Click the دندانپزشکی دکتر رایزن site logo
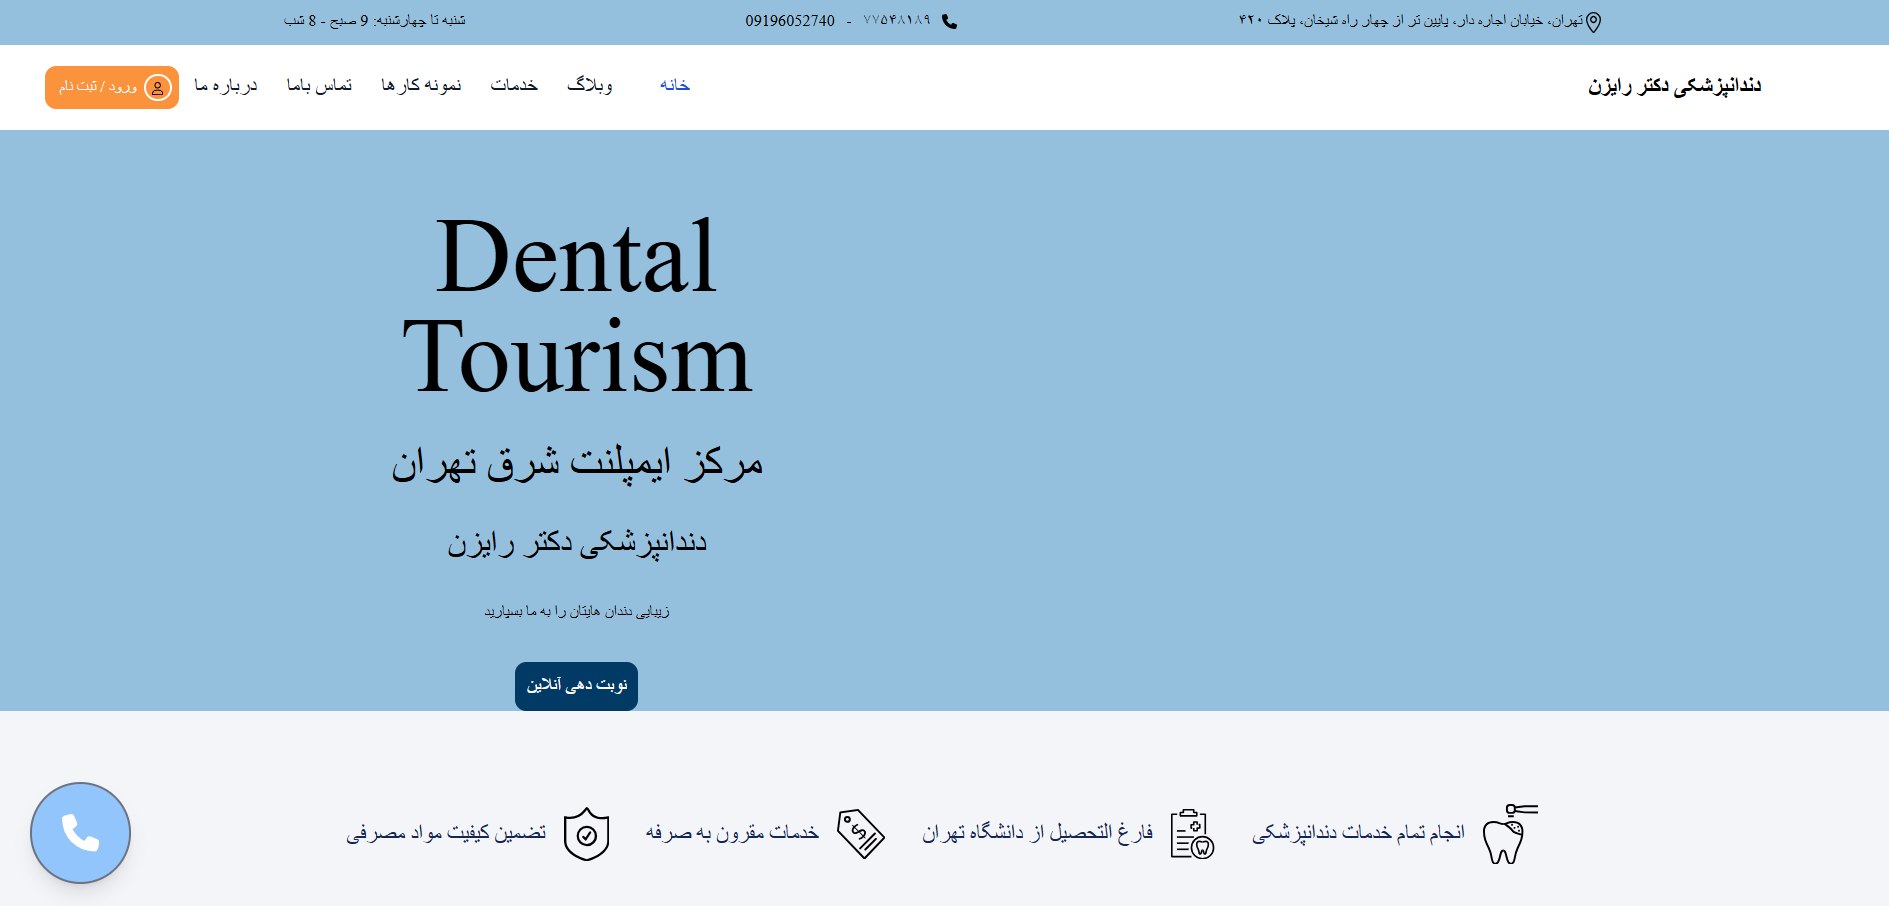Image resolution: width=1889 pixels, height=906 pixels. click(1674, 86)
